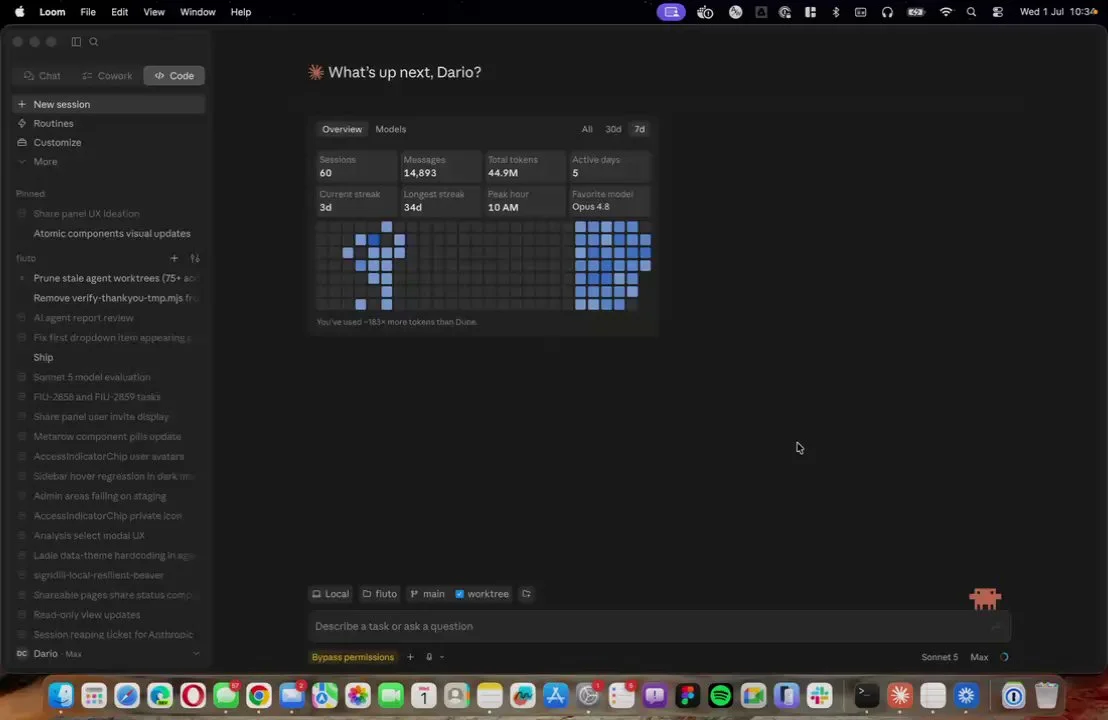Click the send arrow in prompt box
Screen dimensions: 1108x720
[x=996, y=626]
